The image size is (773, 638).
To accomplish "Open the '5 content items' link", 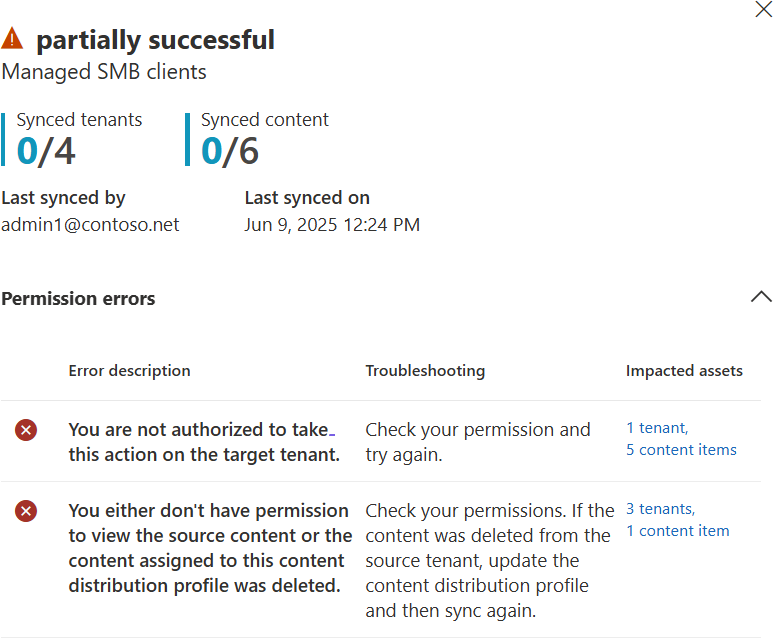I will point(681,450).
